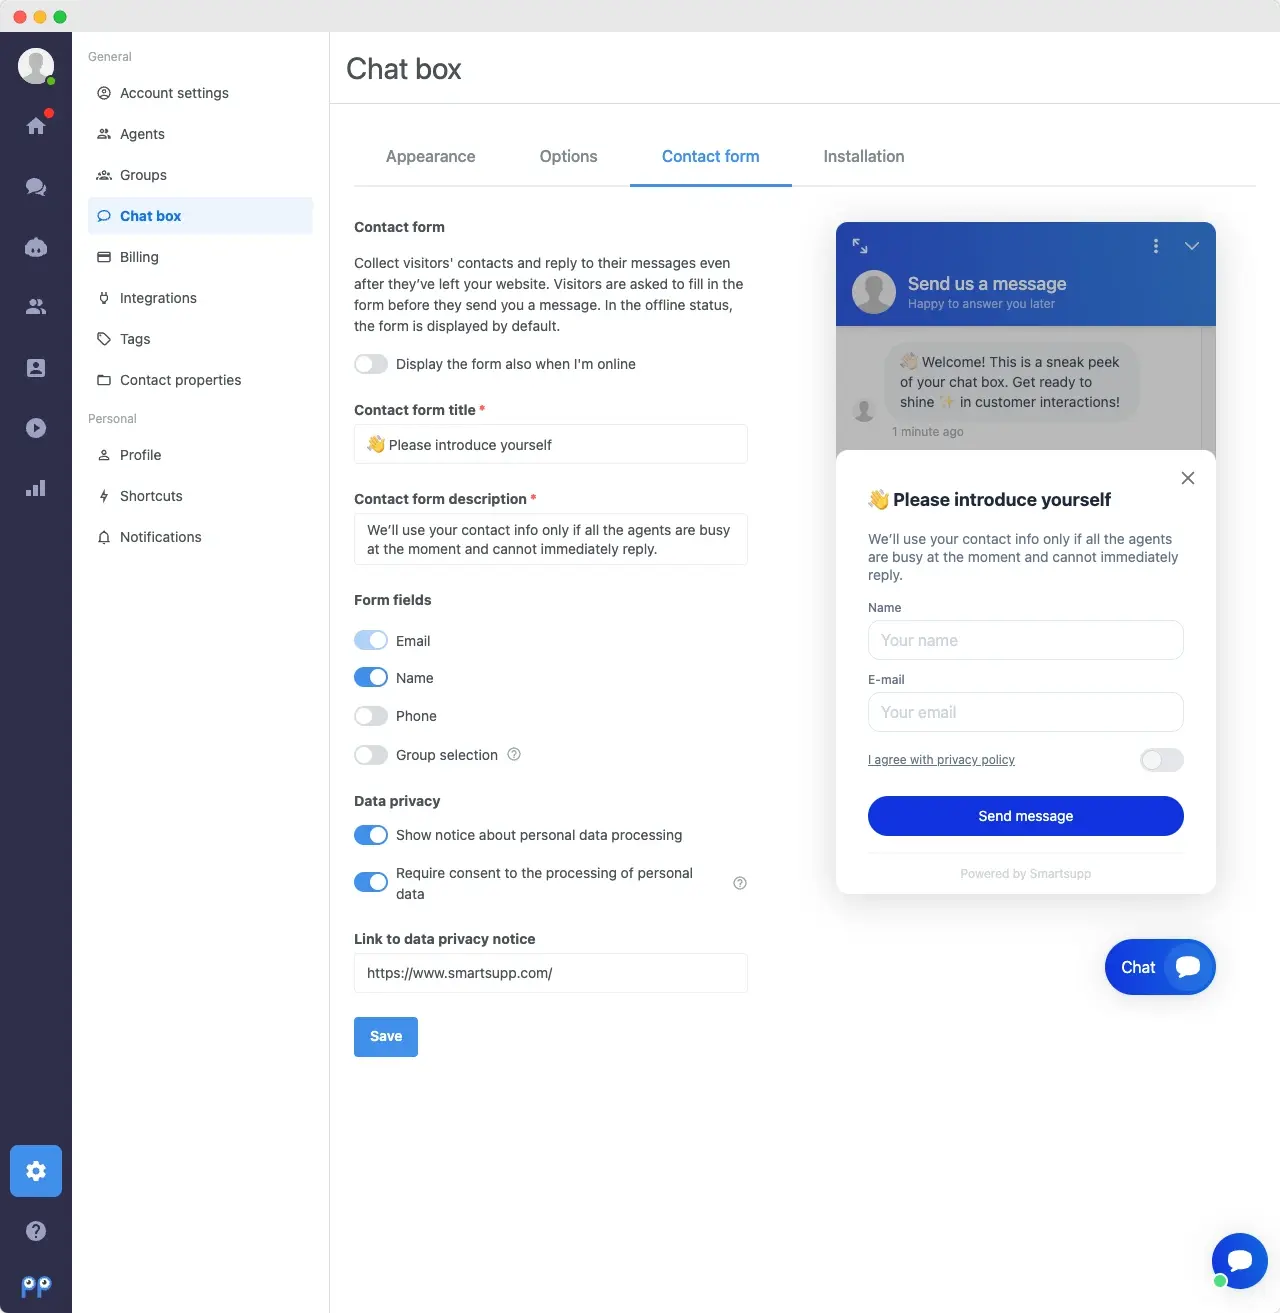The height and width of the screenshot is (1313, 1280).
Task: Click the Link to data privacy notice field
Action: [550, 973]
